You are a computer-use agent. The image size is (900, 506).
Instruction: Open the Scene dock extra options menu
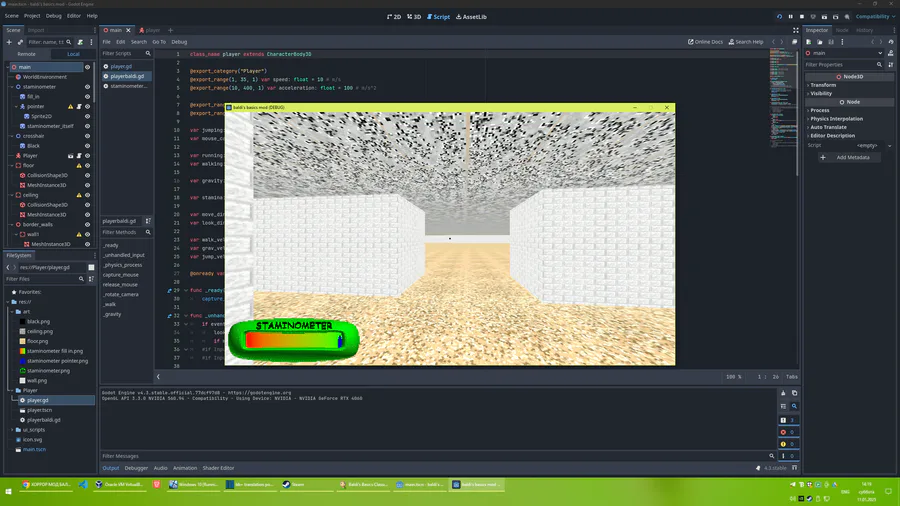point(91,42)
